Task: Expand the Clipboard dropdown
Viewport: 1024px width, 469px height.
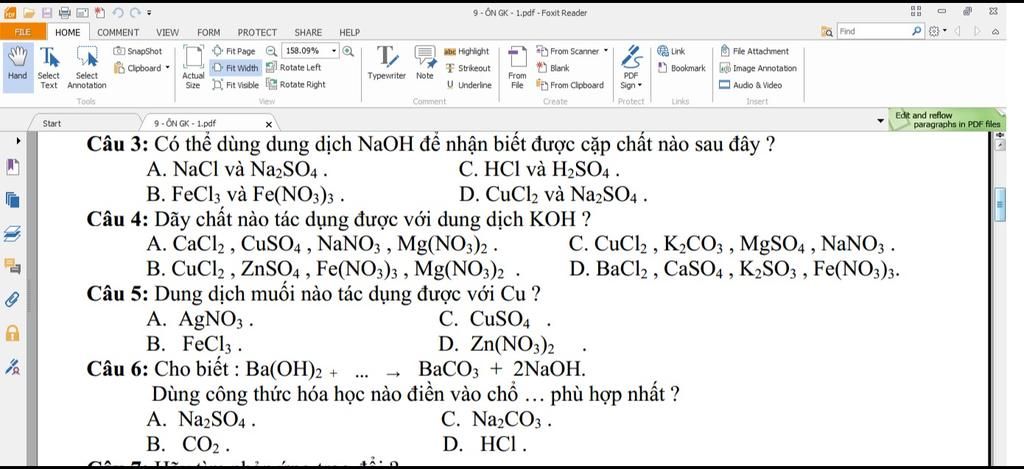Action: coord(167,68)
